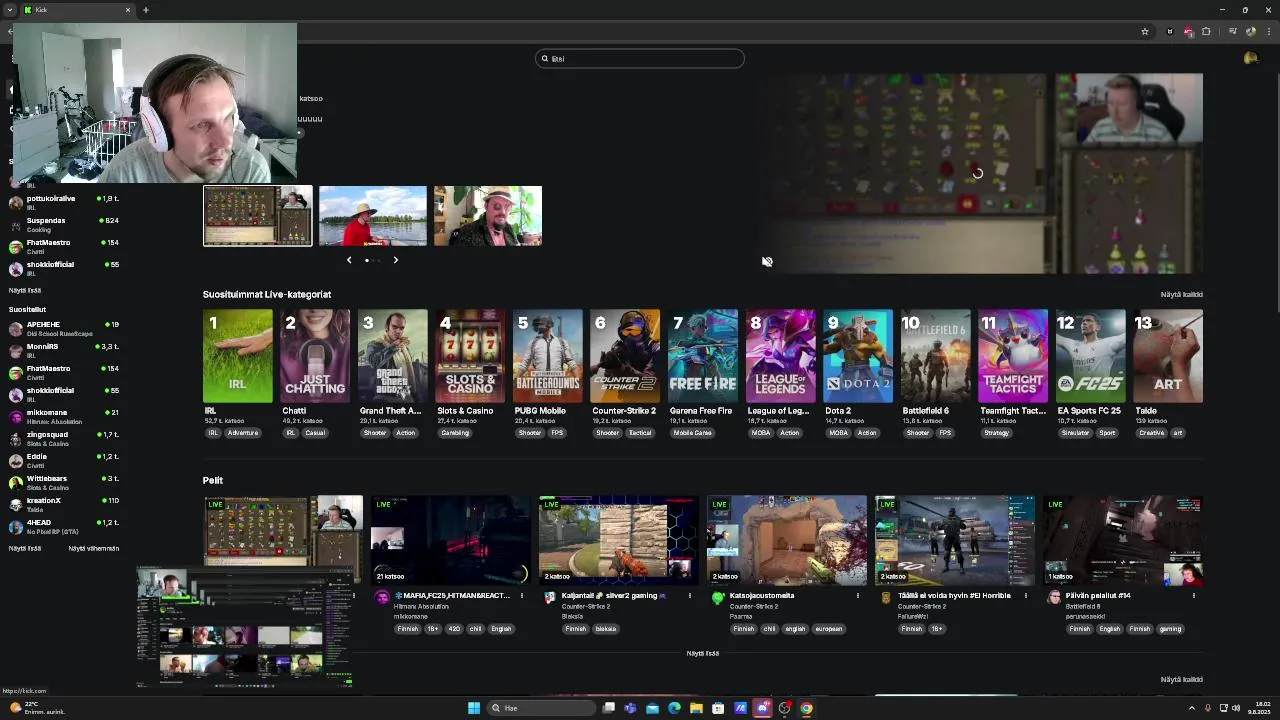Open the Päivän pelailut #14 stream thumbnail
The width and height of the screenshot is (1280, 720).
click(x=1123, y=540)
